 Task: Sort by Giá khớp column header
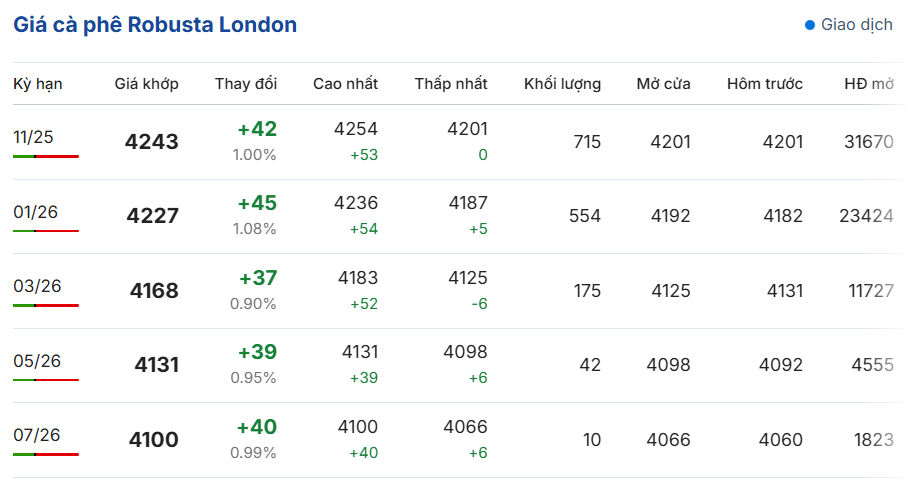[x=146, y=84]
